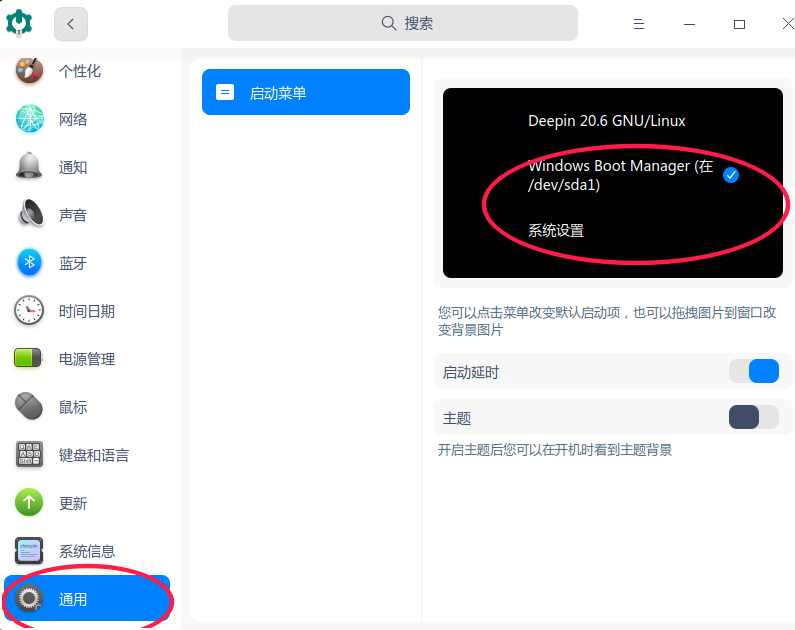Select Windows Boot Manager boot entry
The image size is (795, 630).
pyautogui.click(x=621, y=175)
